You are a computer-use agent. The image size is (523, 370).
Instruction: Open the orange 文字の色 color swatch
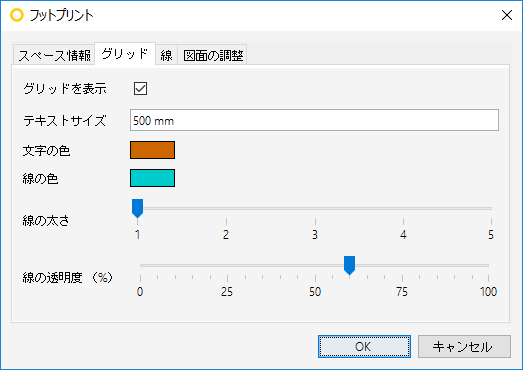(x=152, y=150)
